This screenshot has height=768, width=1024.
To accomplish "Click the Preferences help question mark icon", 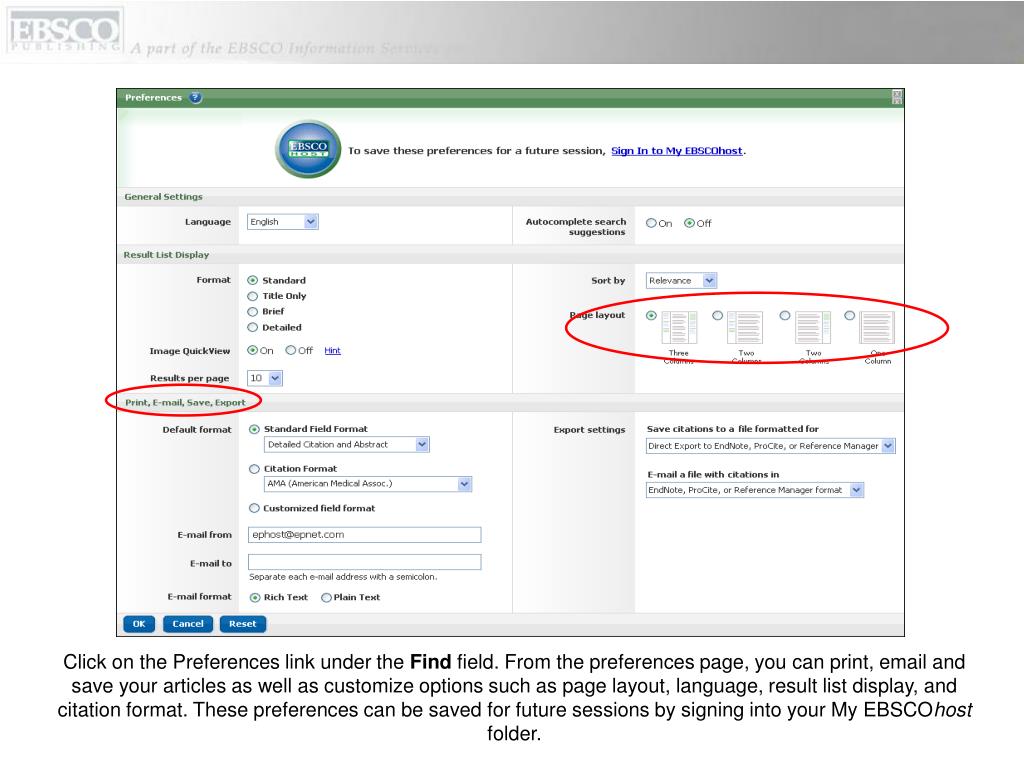I will [195, 97].
